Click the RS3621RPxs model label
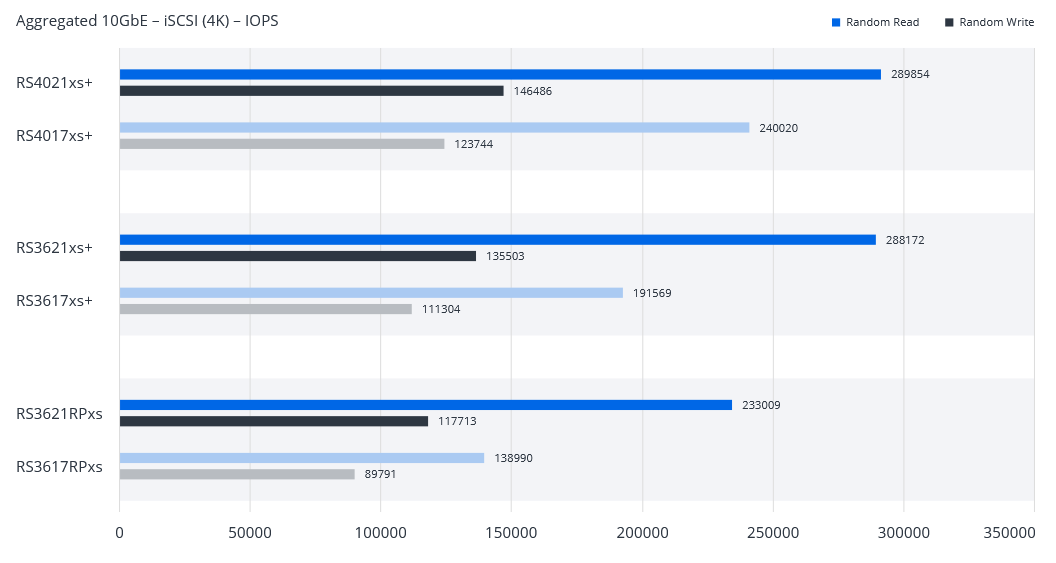The width and height of the screenshot is (1056, 563). (59, 413)
